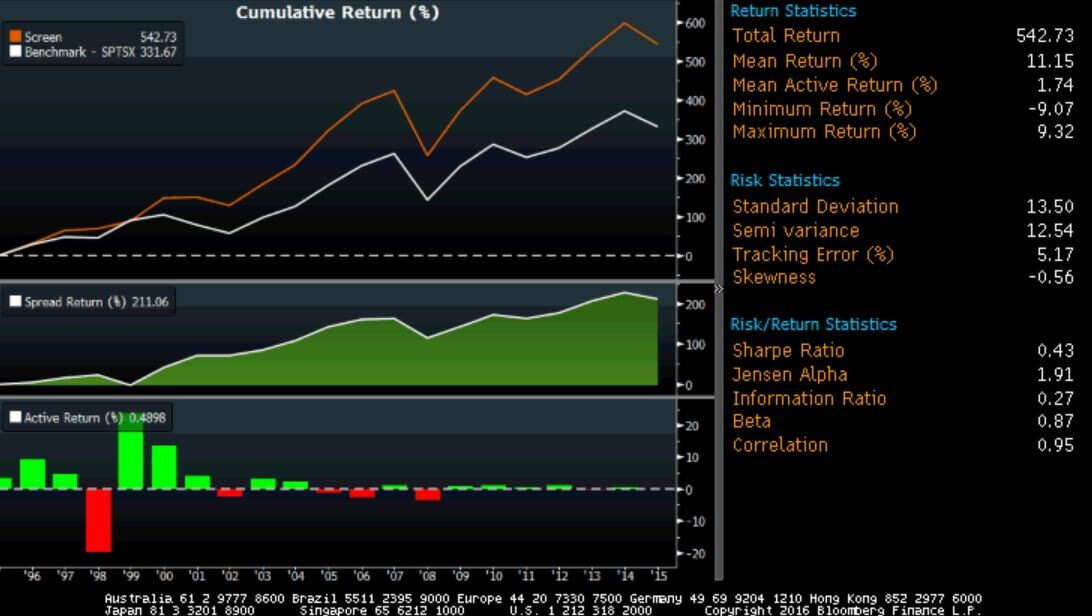Screen dimensions: 1092x616
Task: Click the Information Ratio value 0.27
Action: [1055, 399]
